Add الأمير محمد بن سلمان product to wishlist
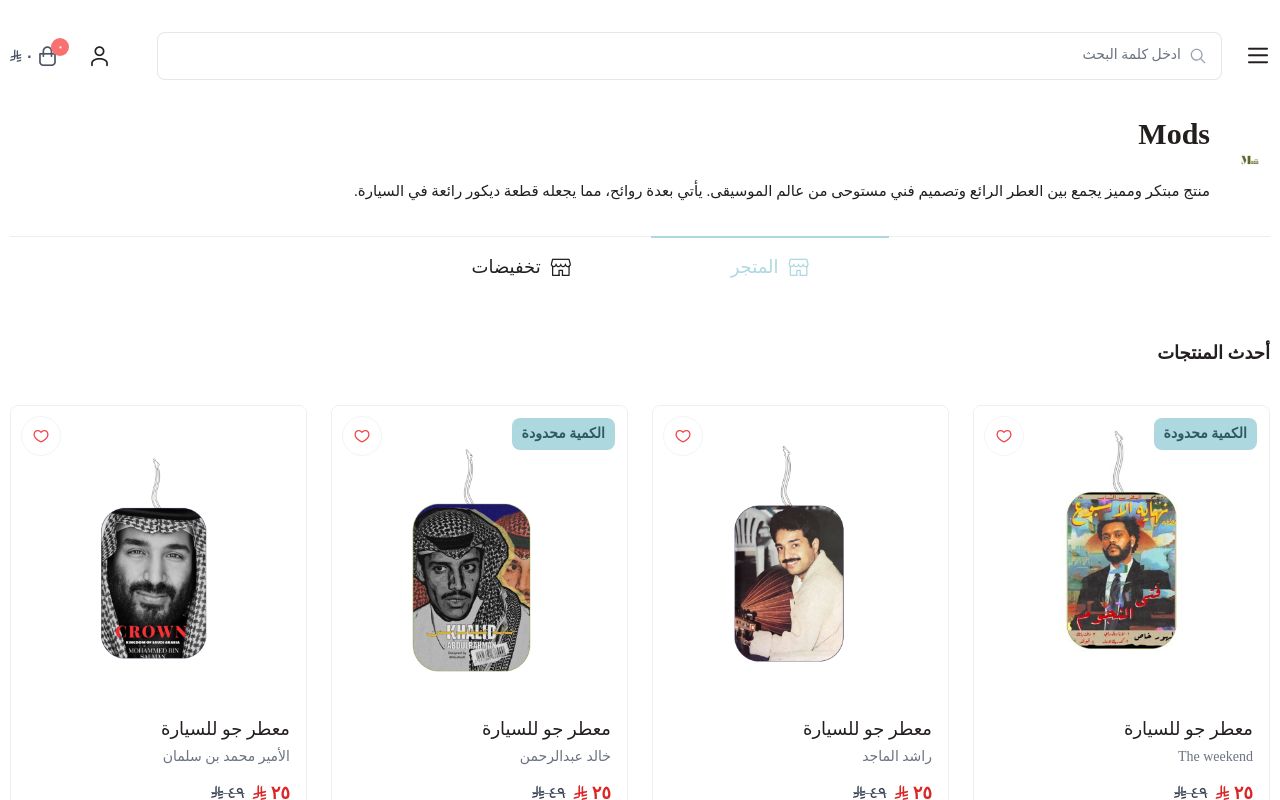1280x800 pixels. coord(40,436)
